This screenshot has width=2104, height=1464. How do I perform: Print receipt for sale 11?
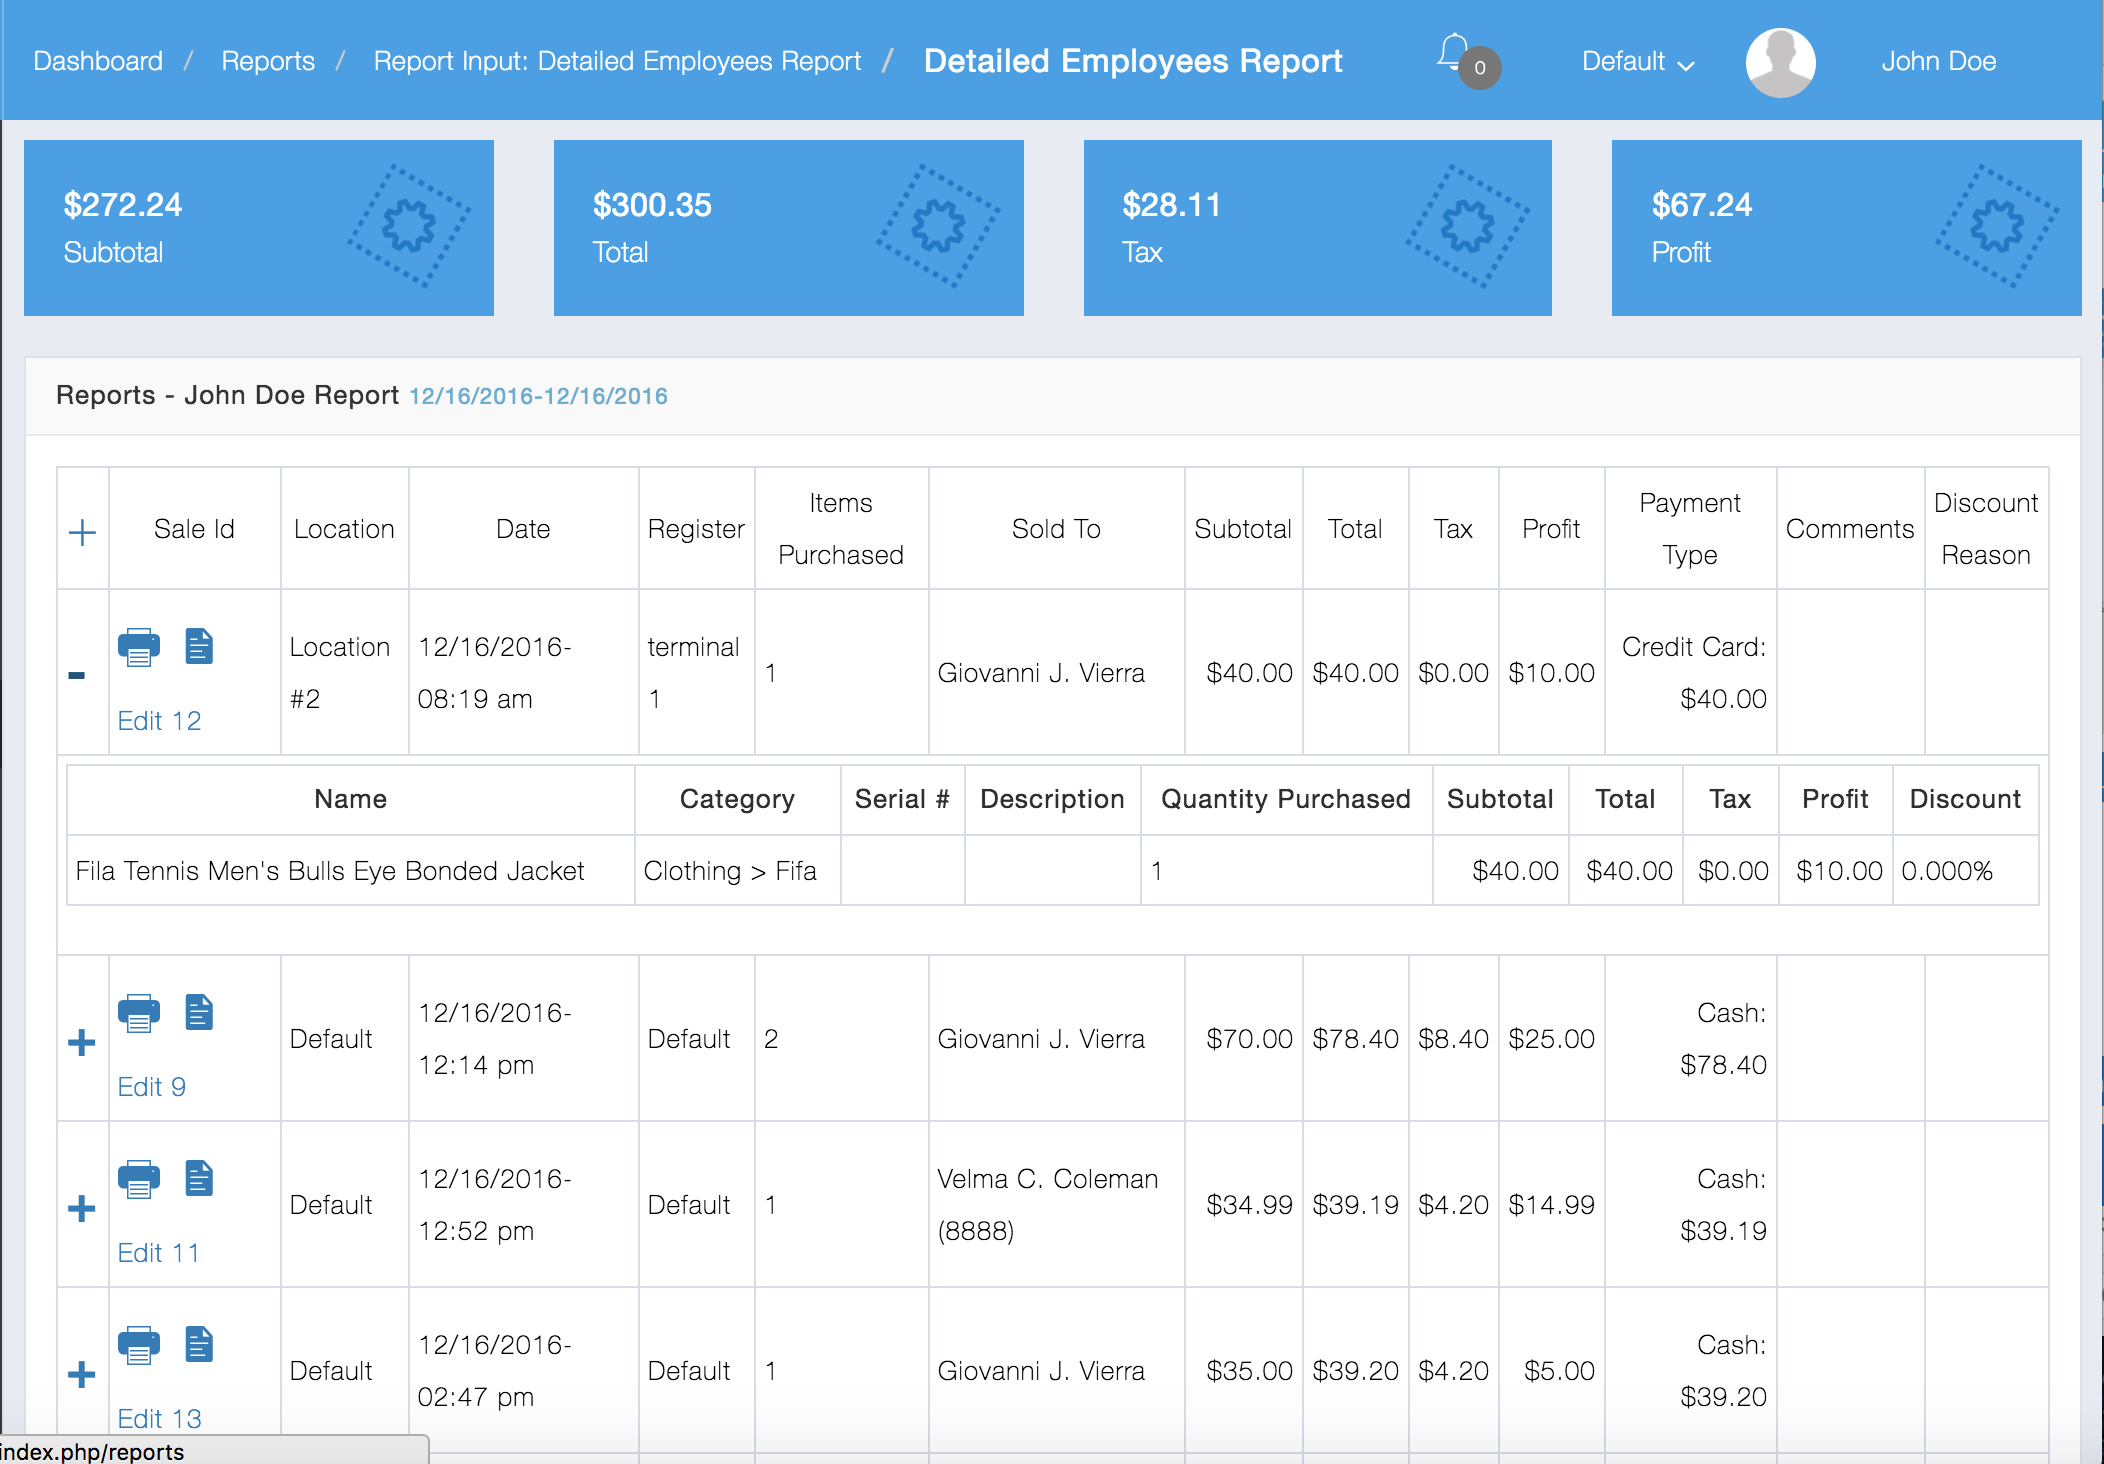click(139, 1180)
